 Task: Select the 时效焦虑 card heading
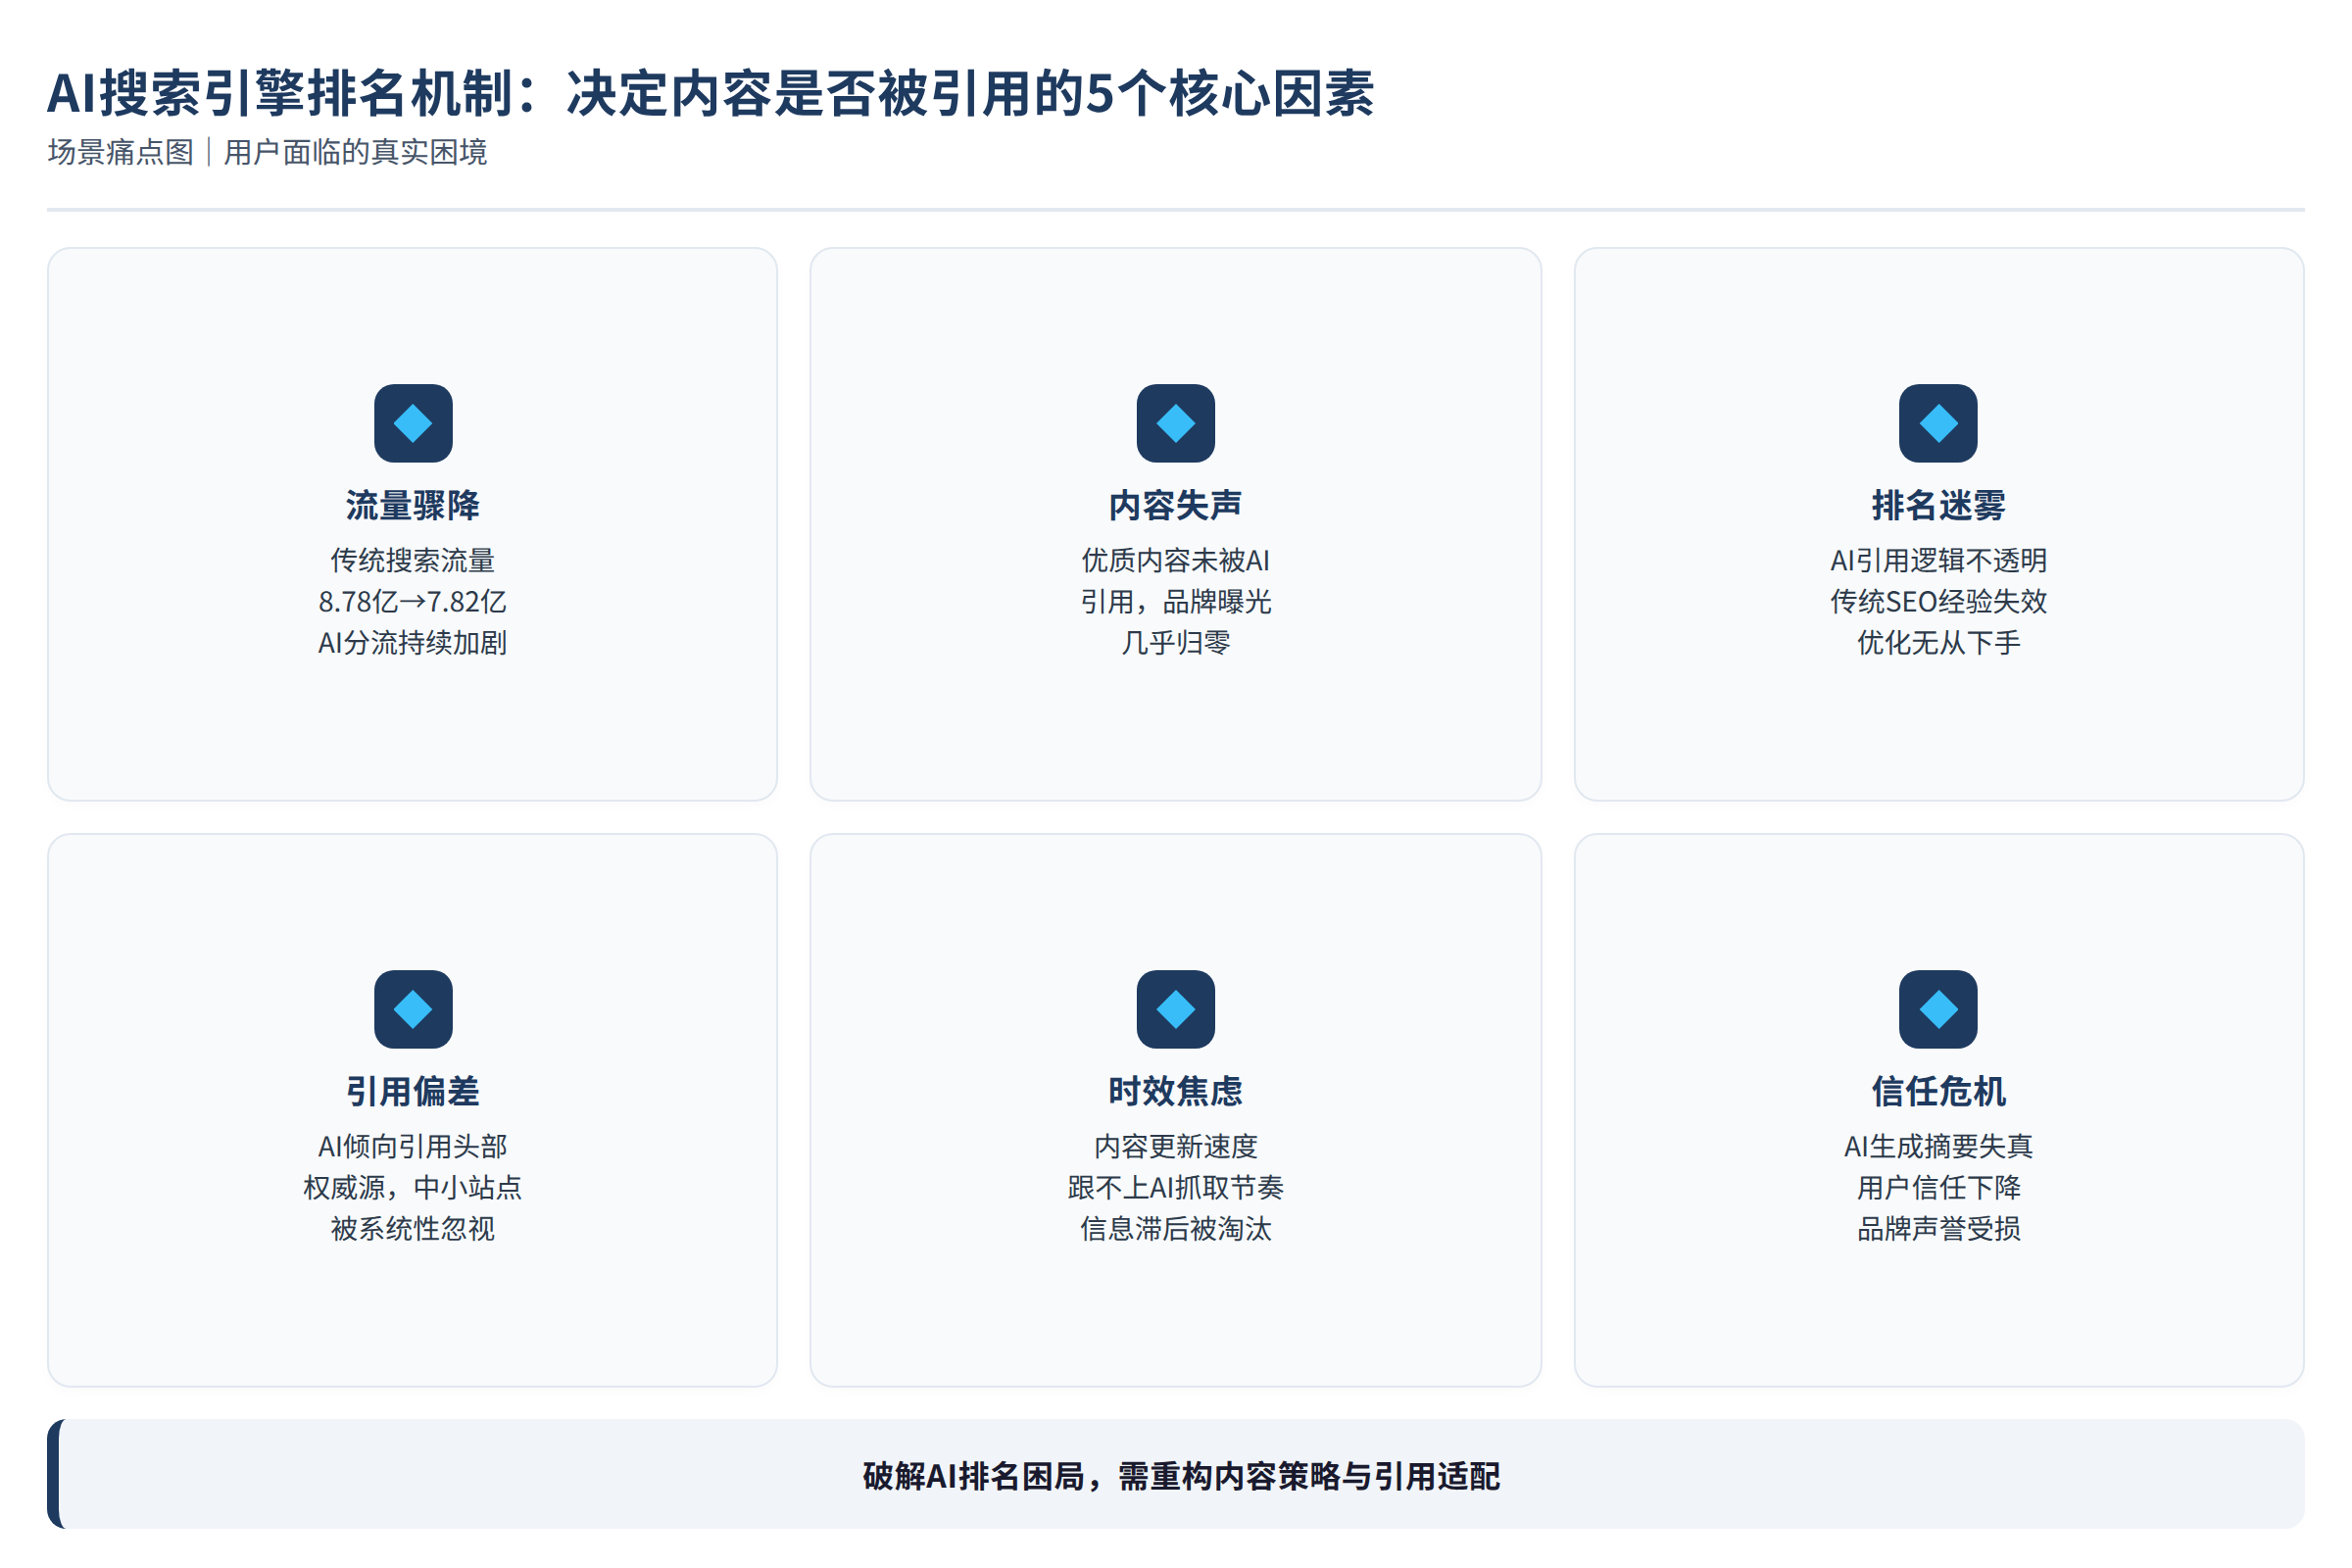(x=1176, y=1091)
